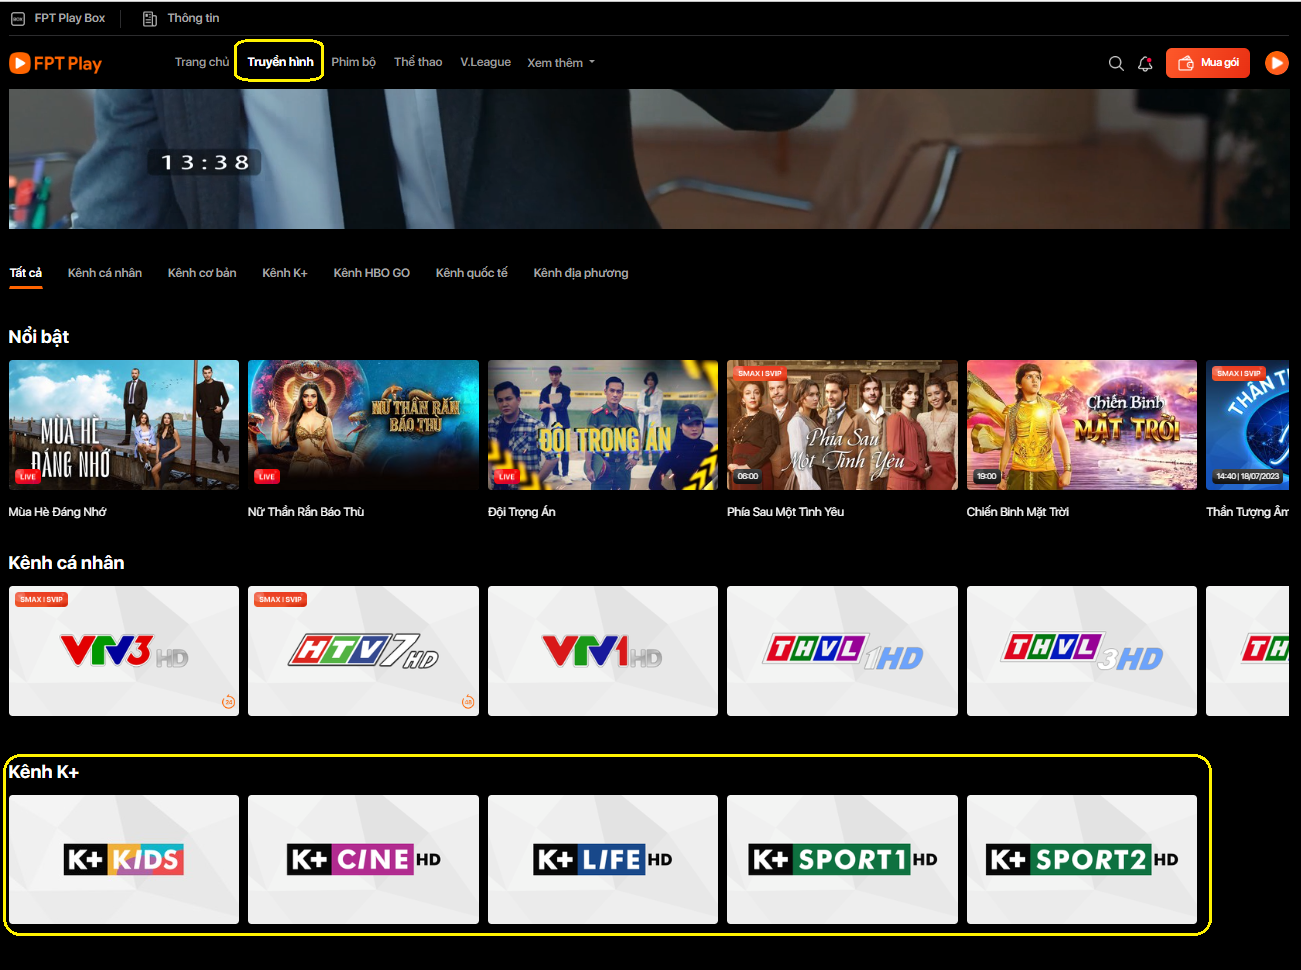
Task: Open Phía Sau Một Tình Yêu thumbnail
Action: [842, 425]
